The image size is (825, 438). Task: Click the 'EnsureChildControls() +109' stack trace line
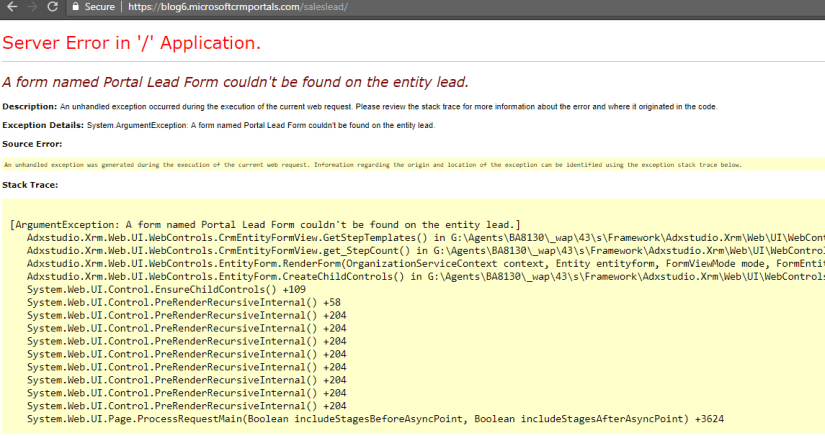coord(166,290)
